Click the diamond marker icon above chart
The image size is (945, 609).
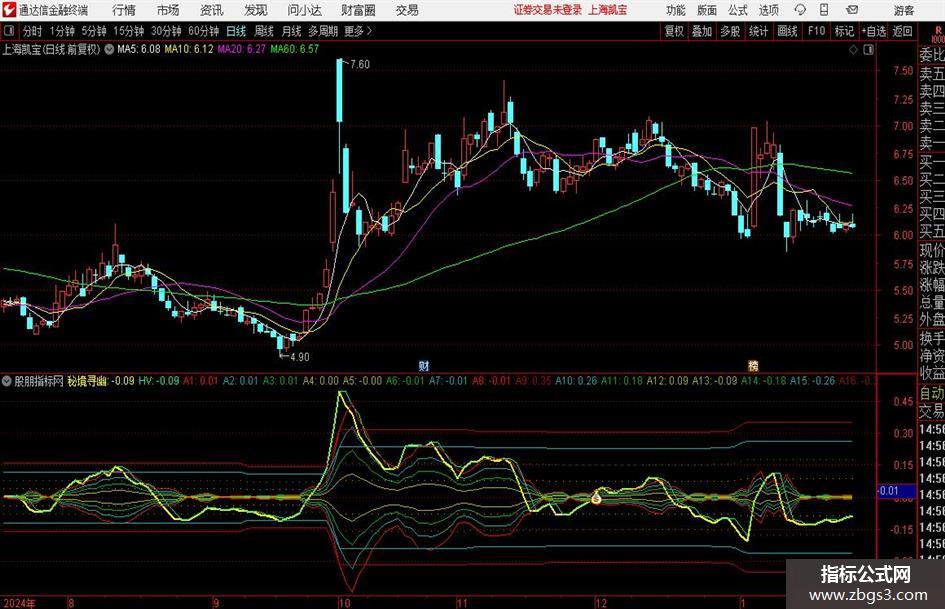click(x=853, y=50)
